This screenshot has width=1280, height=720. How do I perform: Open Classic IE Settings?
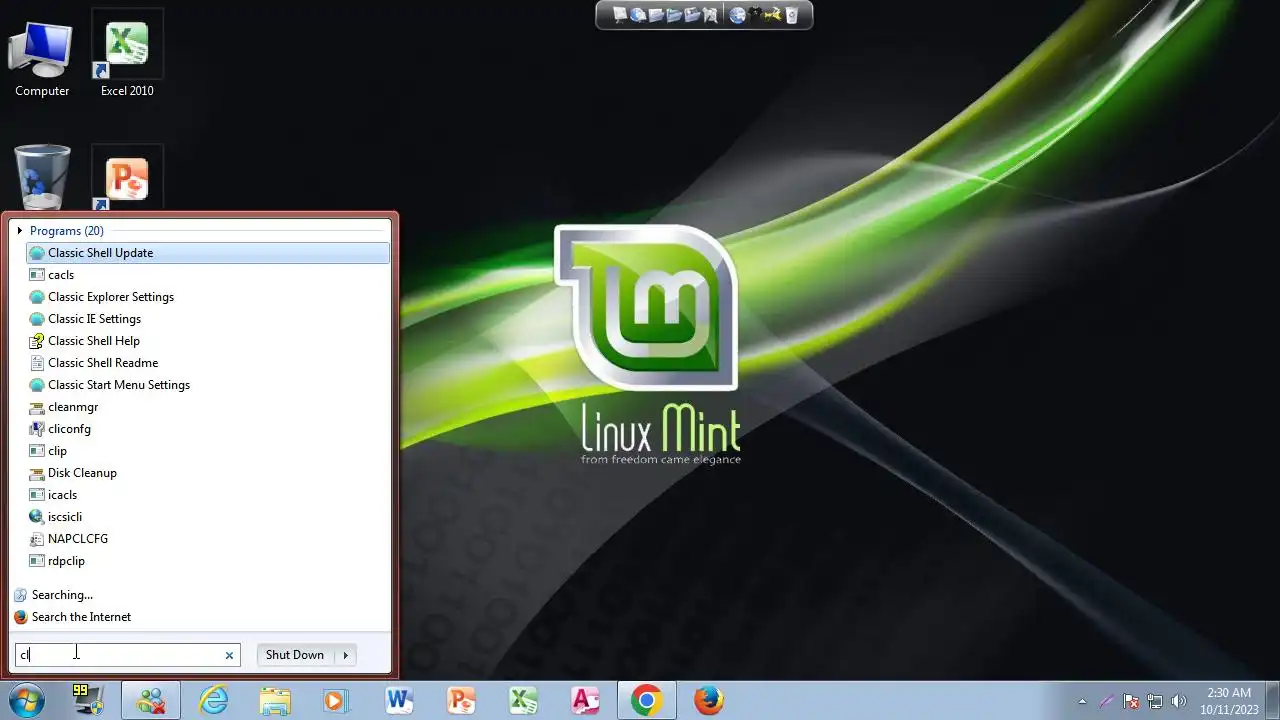tap(207, 319)
